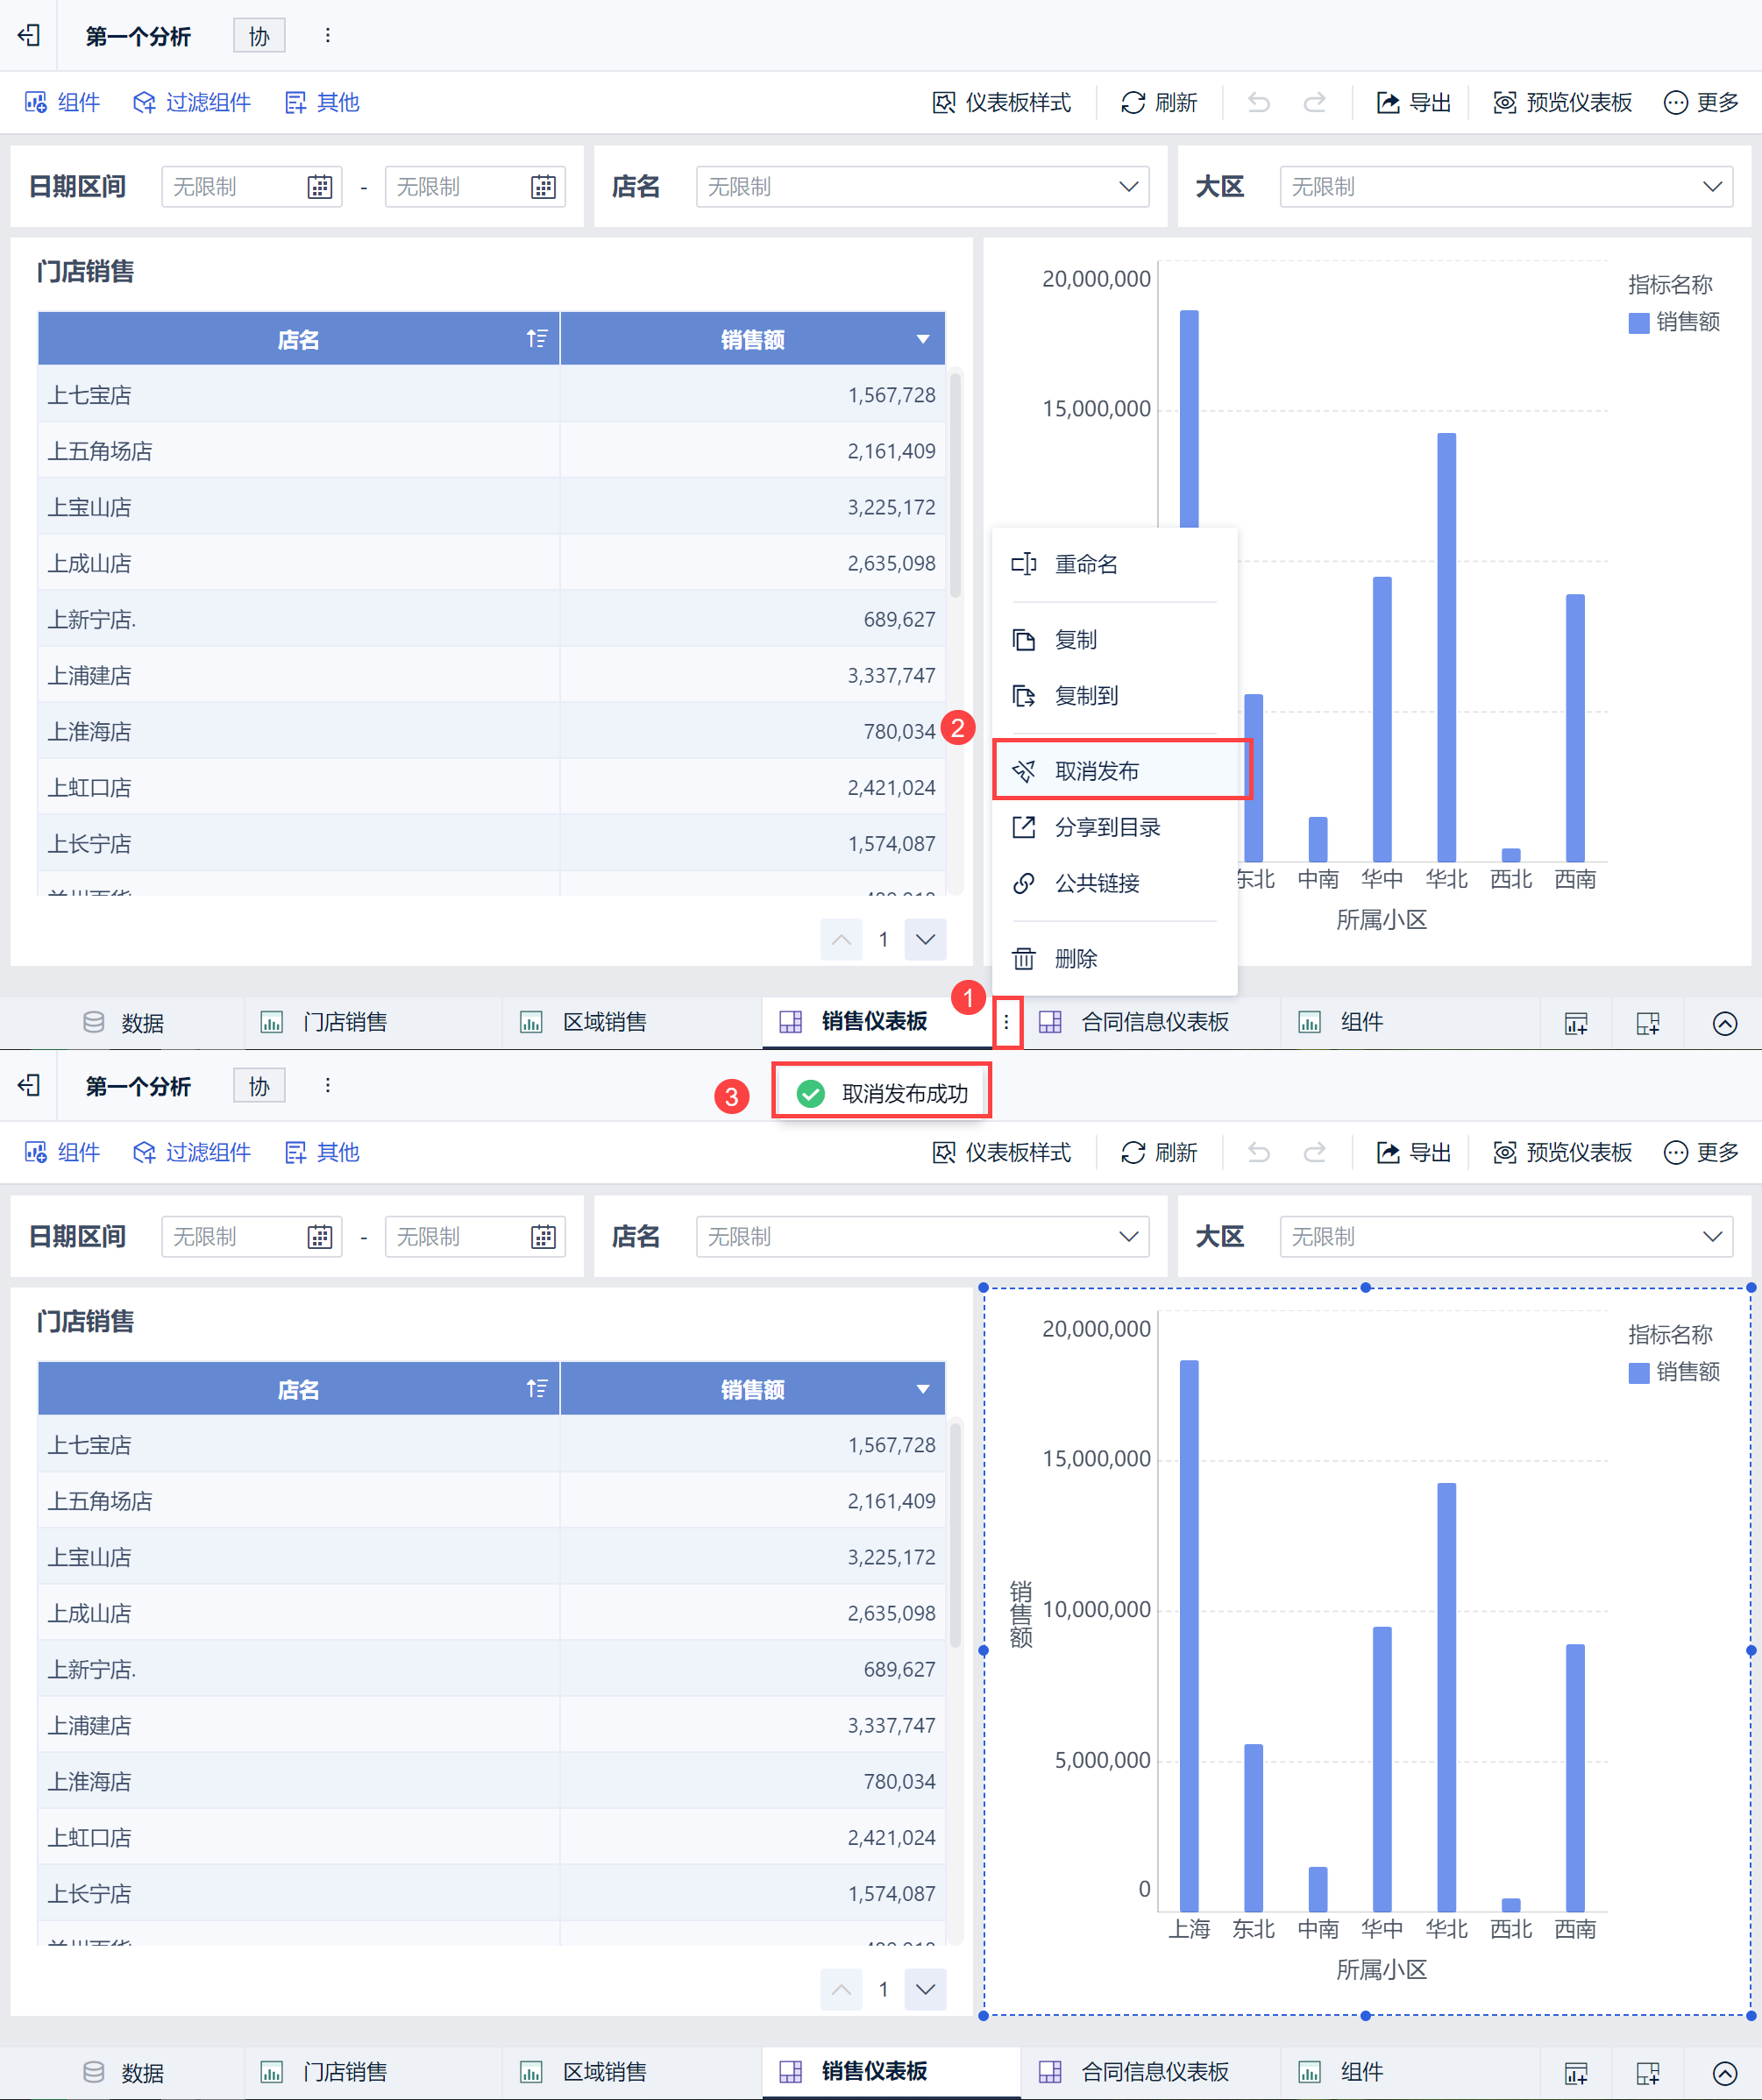Click the three-dot icon beside 销售仪表板 tab
This screenshot has height=2100, width=1762.
pyautogui.click(x=1007, y=1022)
